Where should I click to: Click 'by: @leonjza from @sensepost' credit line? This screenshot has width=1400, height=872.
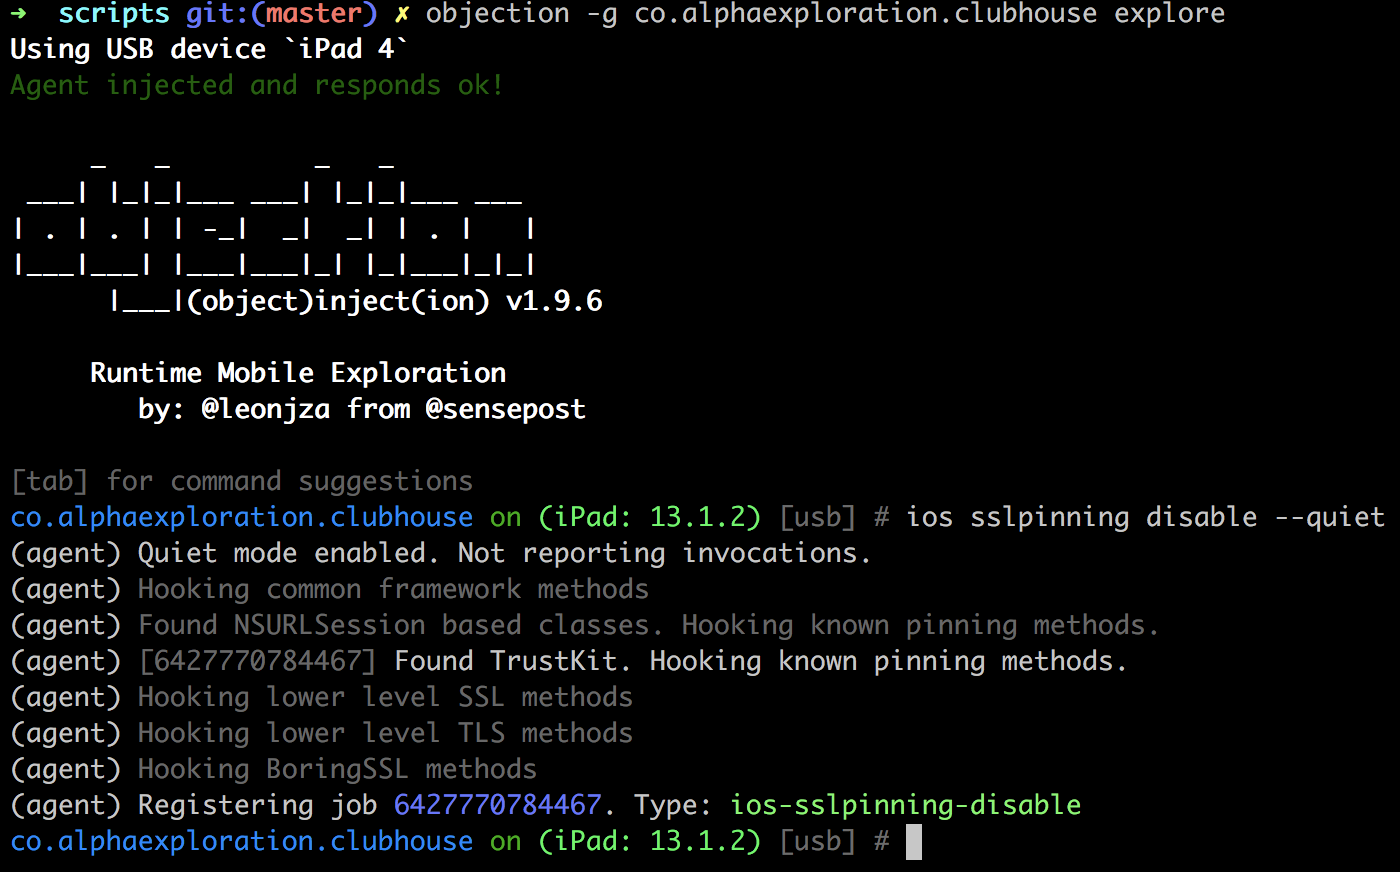(x=362, y=409)
